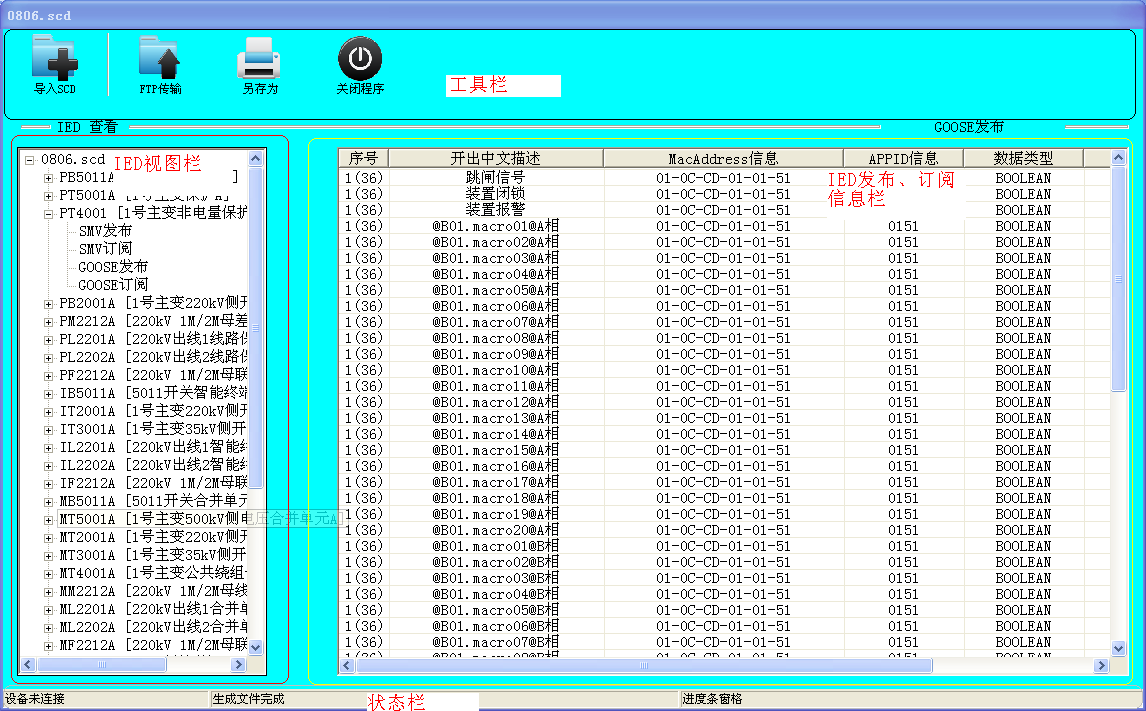Viewport: 1146px width, 711px height.
Task: Select the MF2212A tree item
Action: (153, 645)
